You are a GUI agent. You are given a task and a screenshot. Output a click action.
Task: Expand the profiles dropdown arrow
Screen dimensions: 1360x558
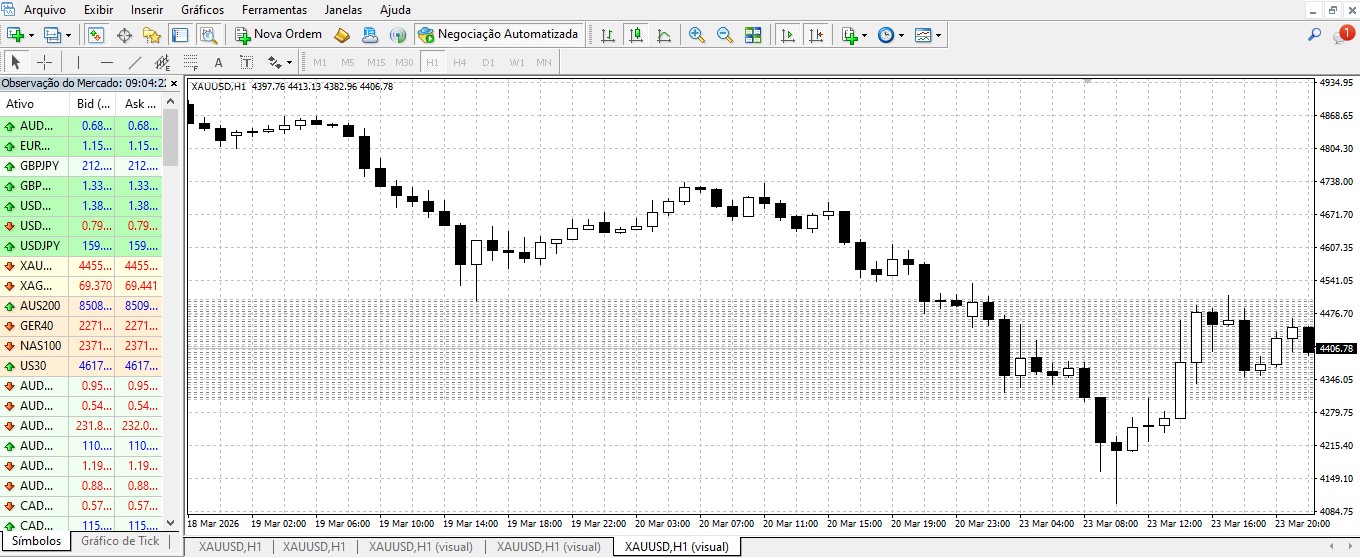click(68, 36)
